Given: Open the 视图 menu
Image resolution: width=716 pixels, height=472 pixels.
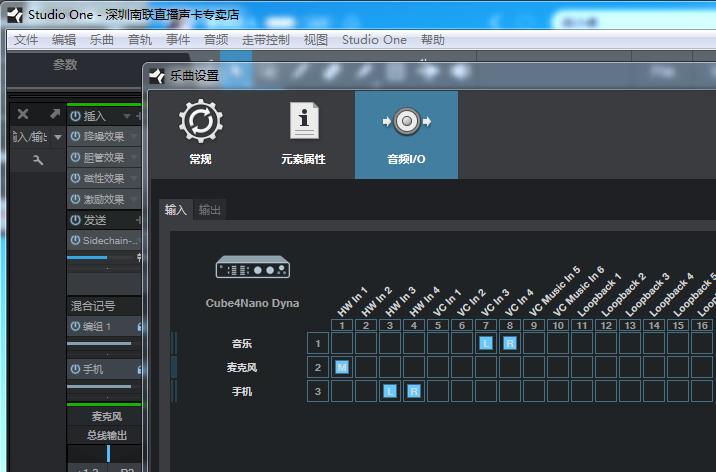Looking at the screenshot, I should click(x=316, y=40).
